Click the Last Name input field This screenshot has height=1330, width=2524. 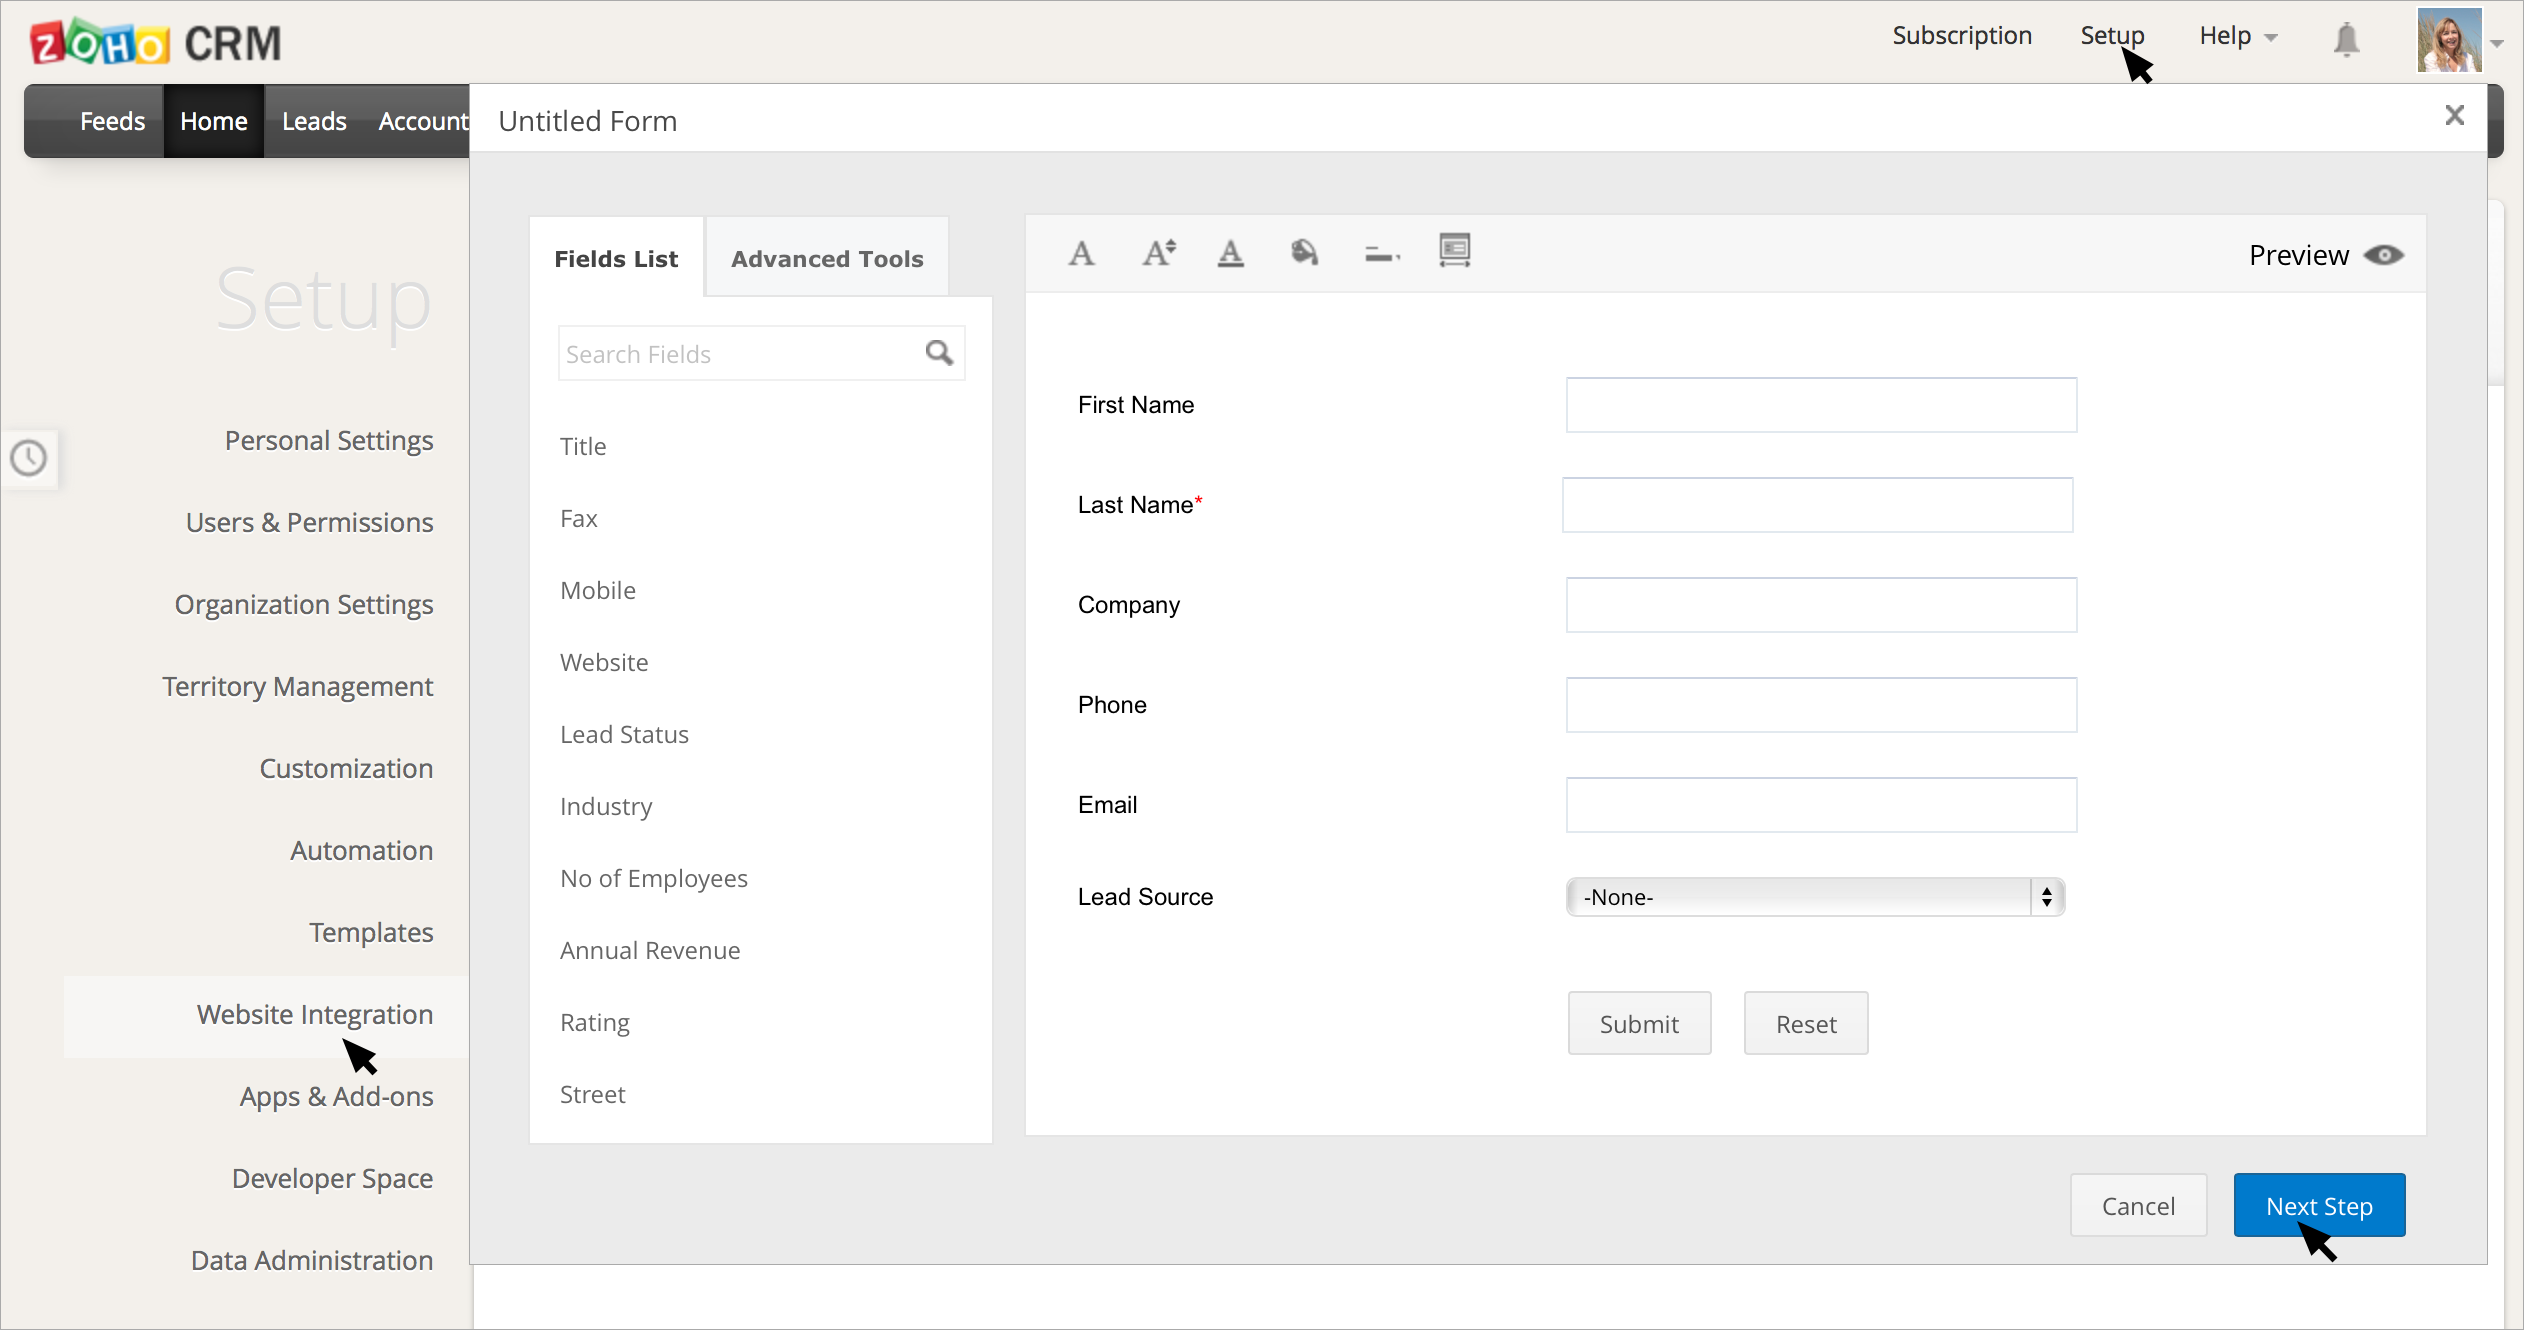[1817, 505]
